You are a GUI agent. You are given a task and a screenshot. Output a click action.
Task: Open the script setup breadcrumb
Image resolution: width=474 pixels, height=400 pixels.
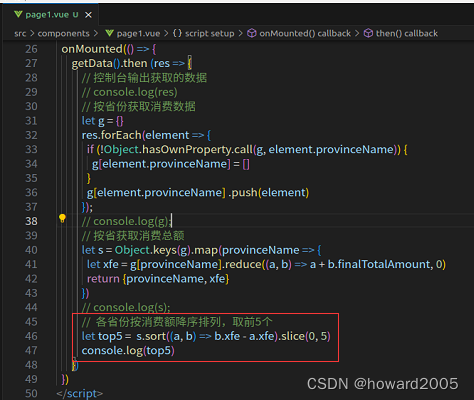[x=209, y=33]
